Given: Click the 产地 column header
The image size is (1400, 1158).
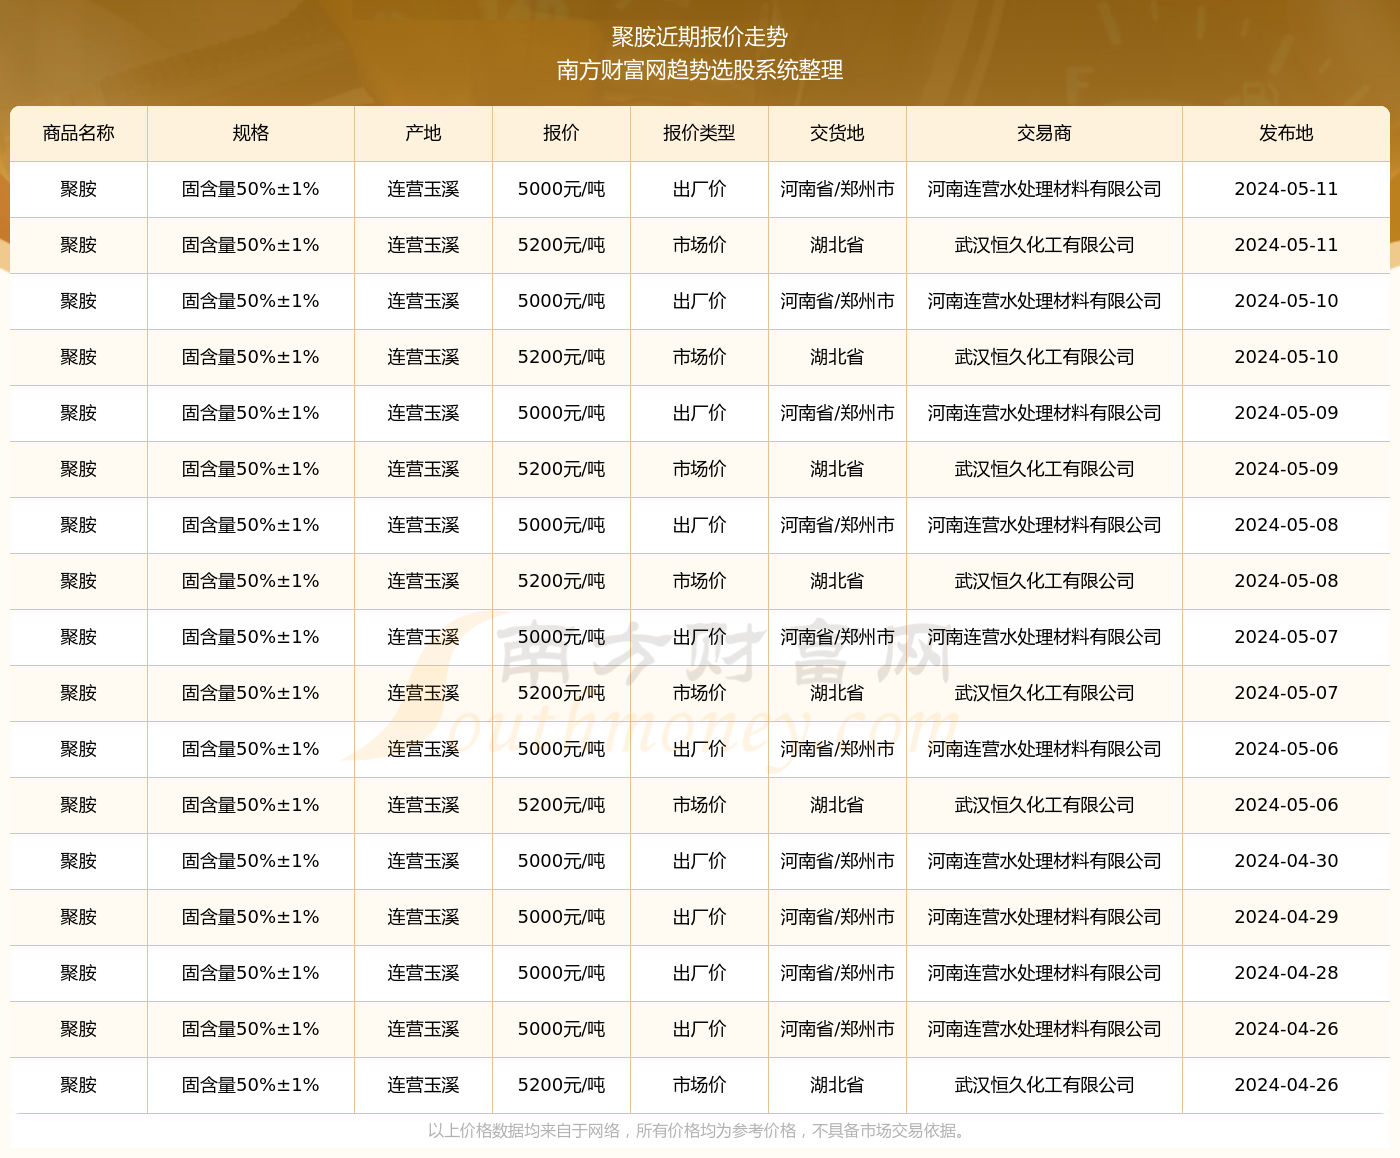Looking at the screenshot, I should (x=423, y=133).
